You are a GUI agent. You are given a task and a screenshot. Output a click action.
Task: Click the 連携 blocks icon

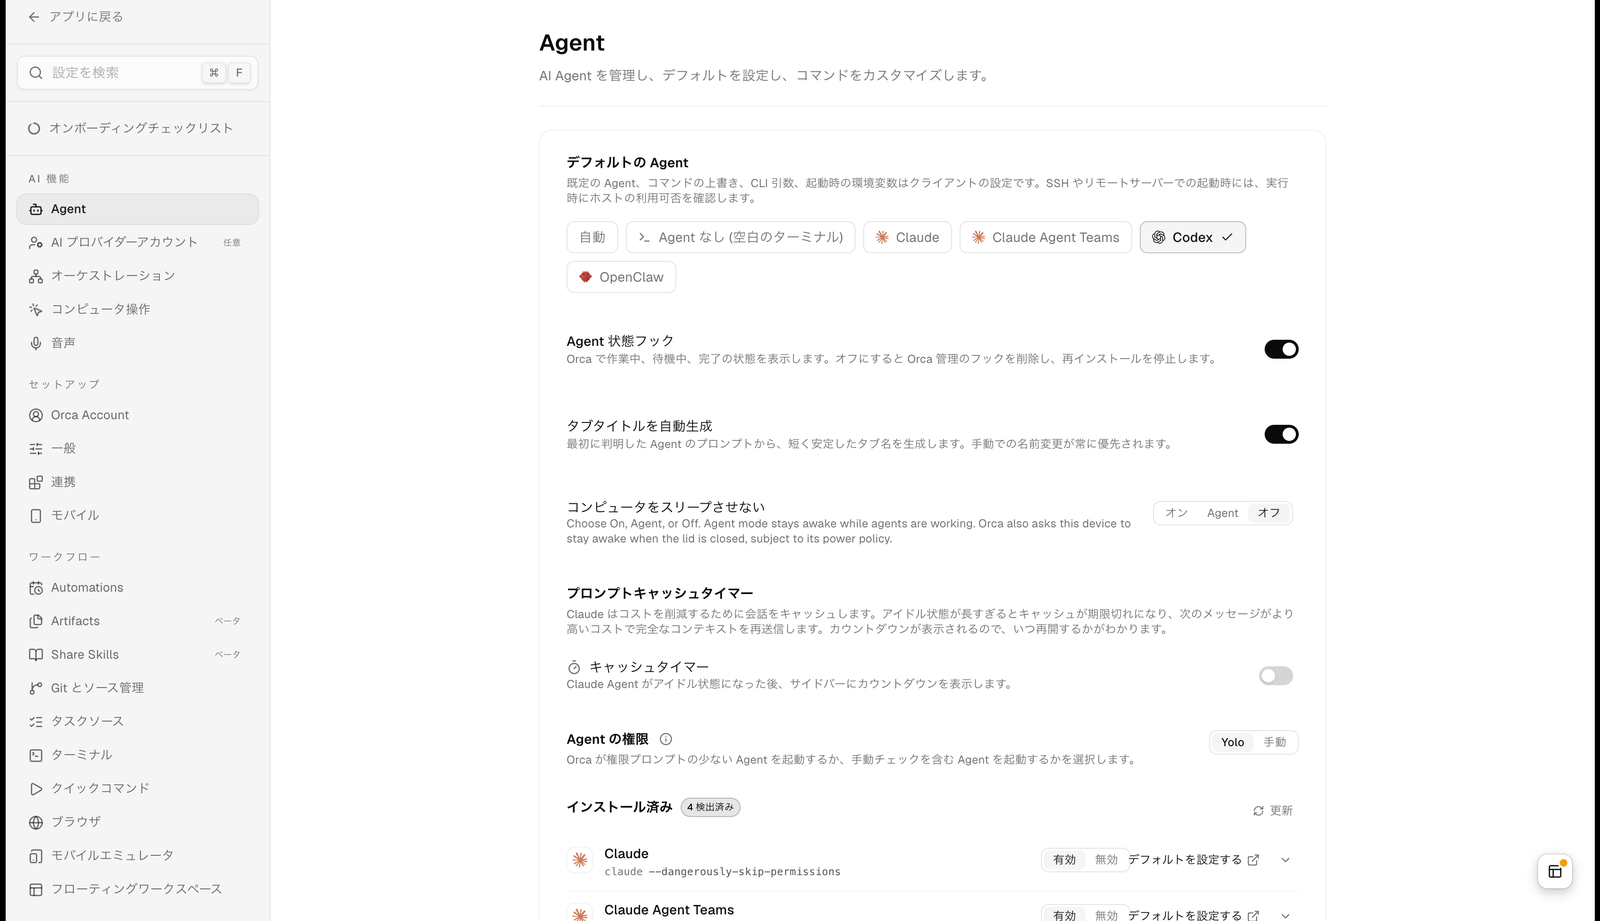tap(36, 482)
